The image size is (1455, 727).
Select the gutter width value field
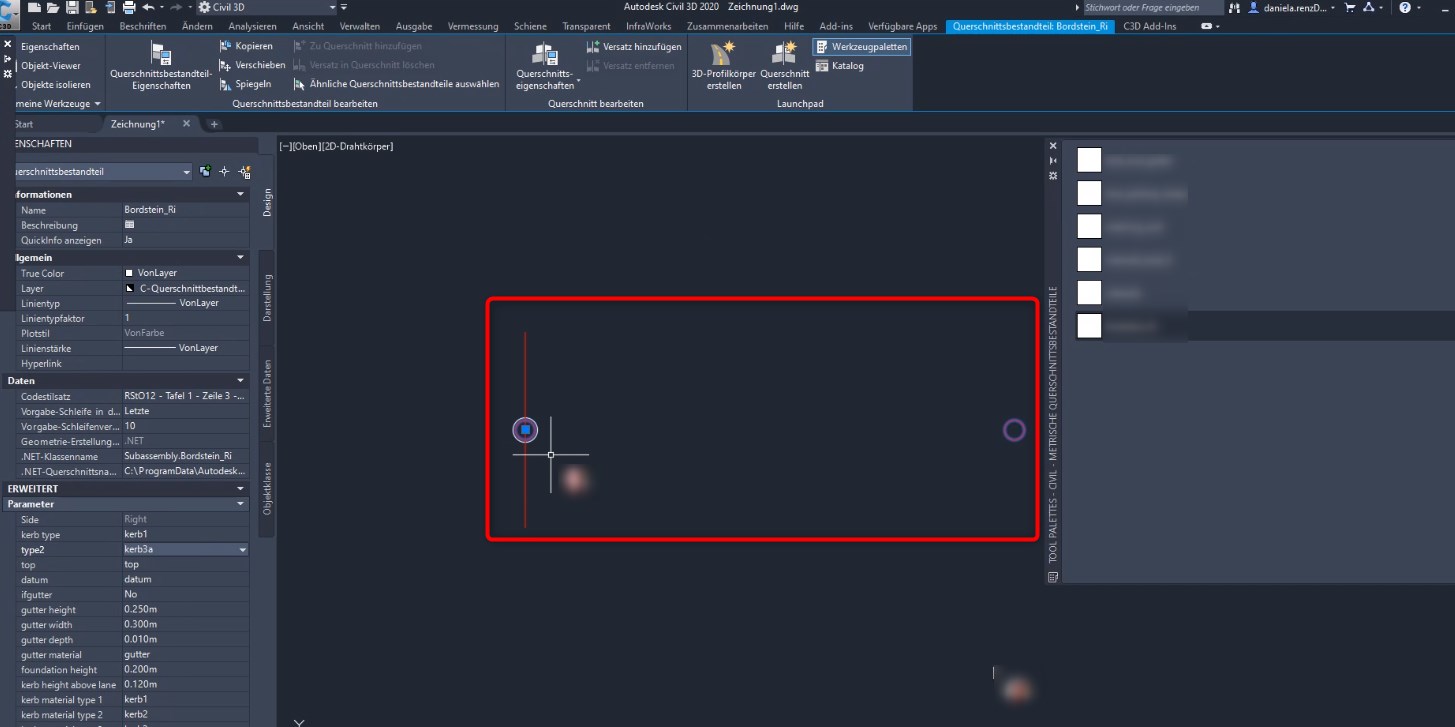[185, 625]
